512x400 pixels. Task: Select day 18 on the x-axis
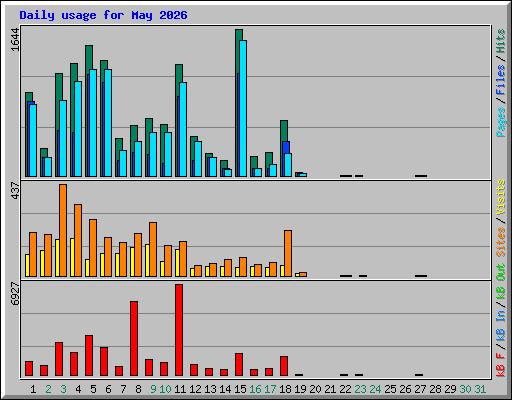(x=285, y=389)
